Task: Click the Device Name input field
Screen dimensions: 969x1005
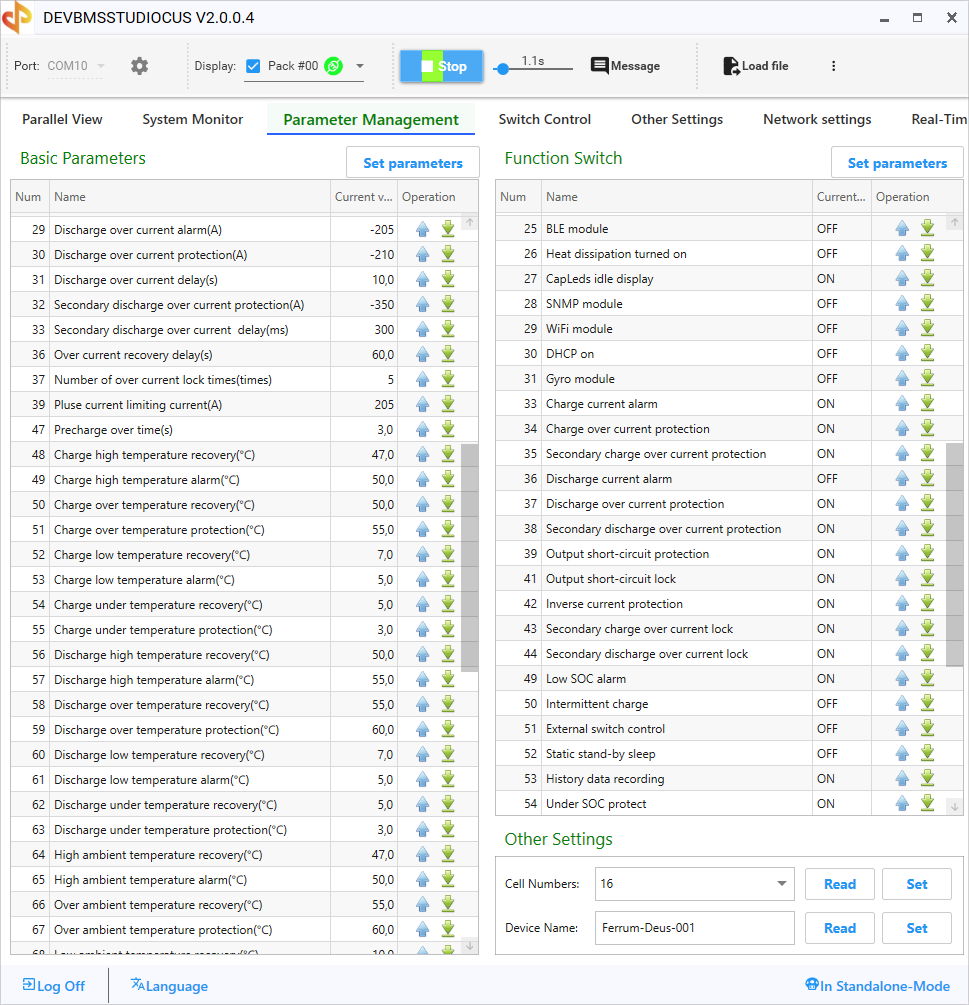Action: point(694,928)
